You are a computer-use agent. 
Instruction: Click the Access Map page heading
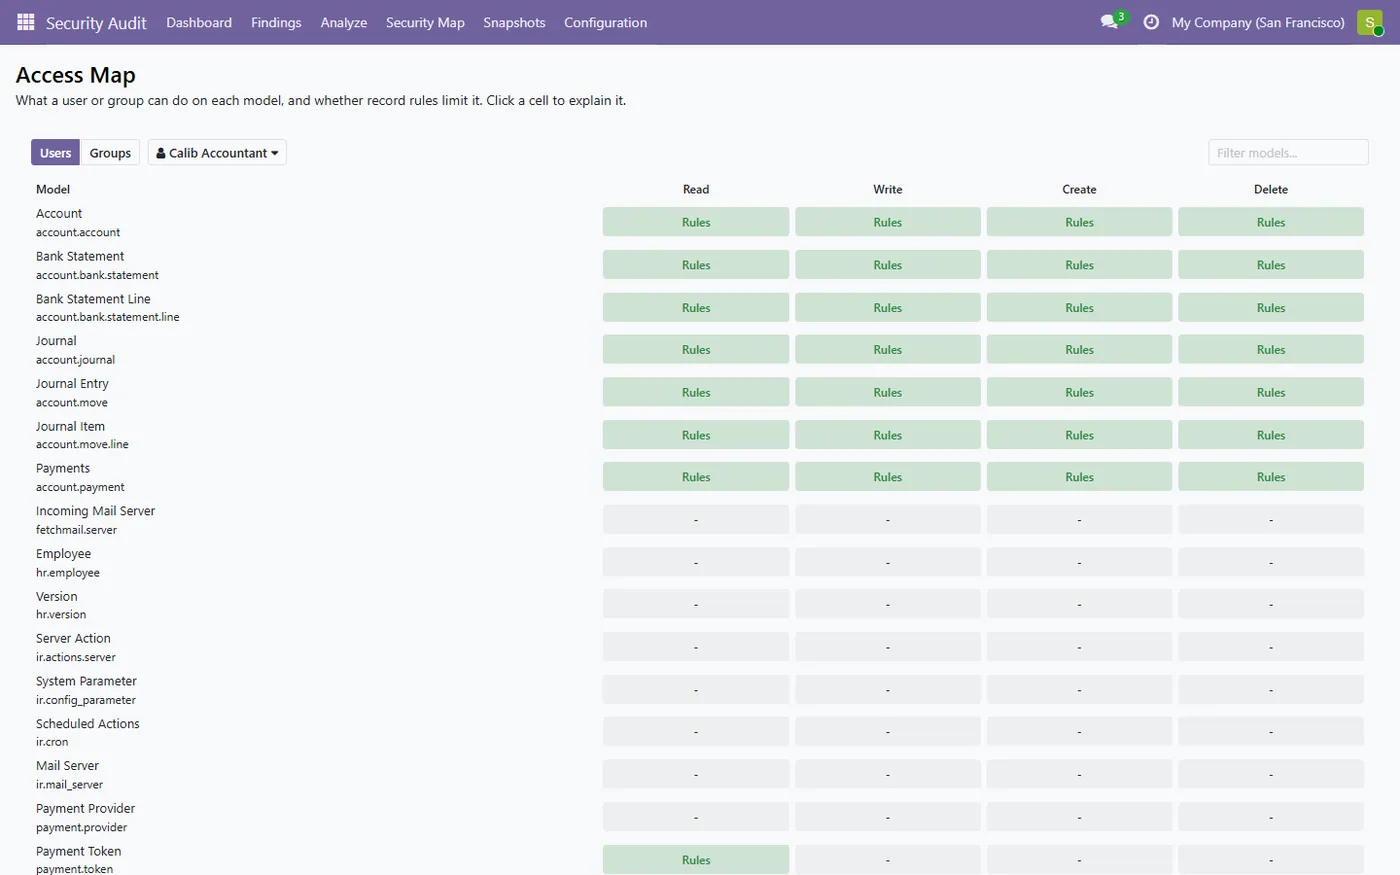click(76, 75)
